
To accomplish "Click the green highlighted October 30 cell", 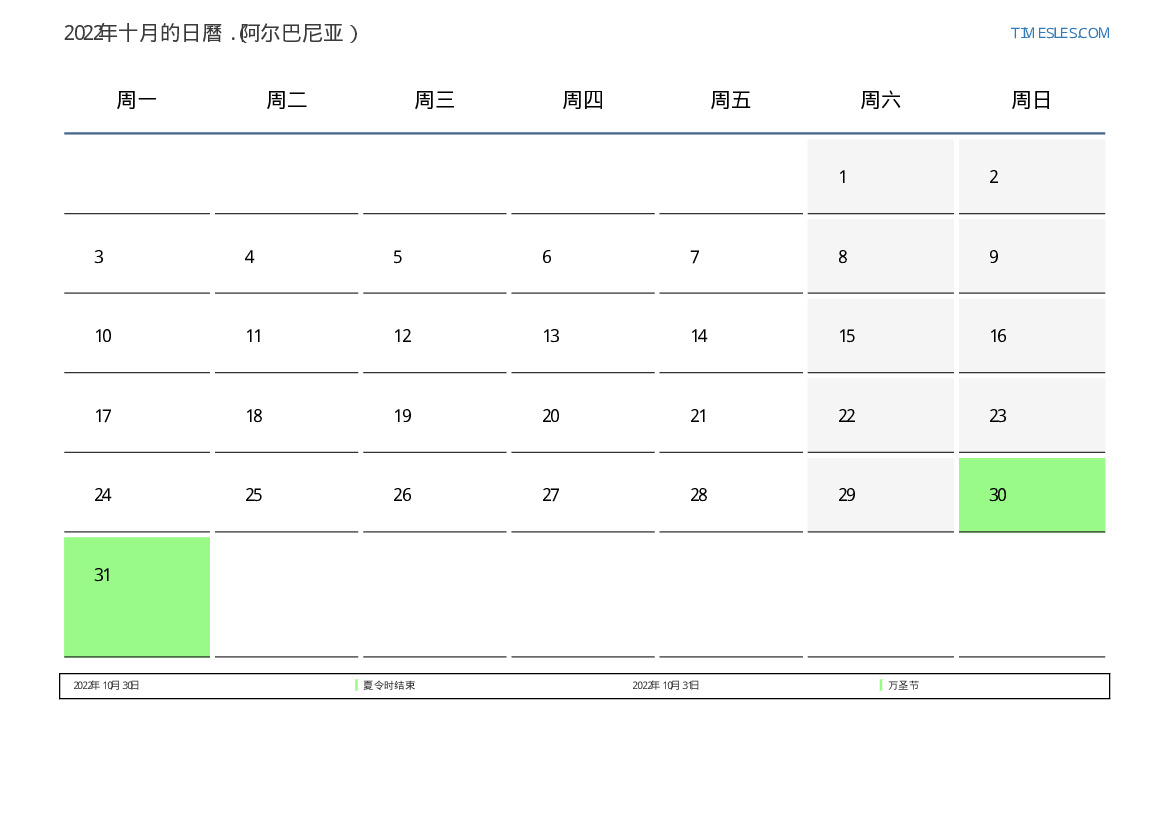I will click(x=1031, y=495).
